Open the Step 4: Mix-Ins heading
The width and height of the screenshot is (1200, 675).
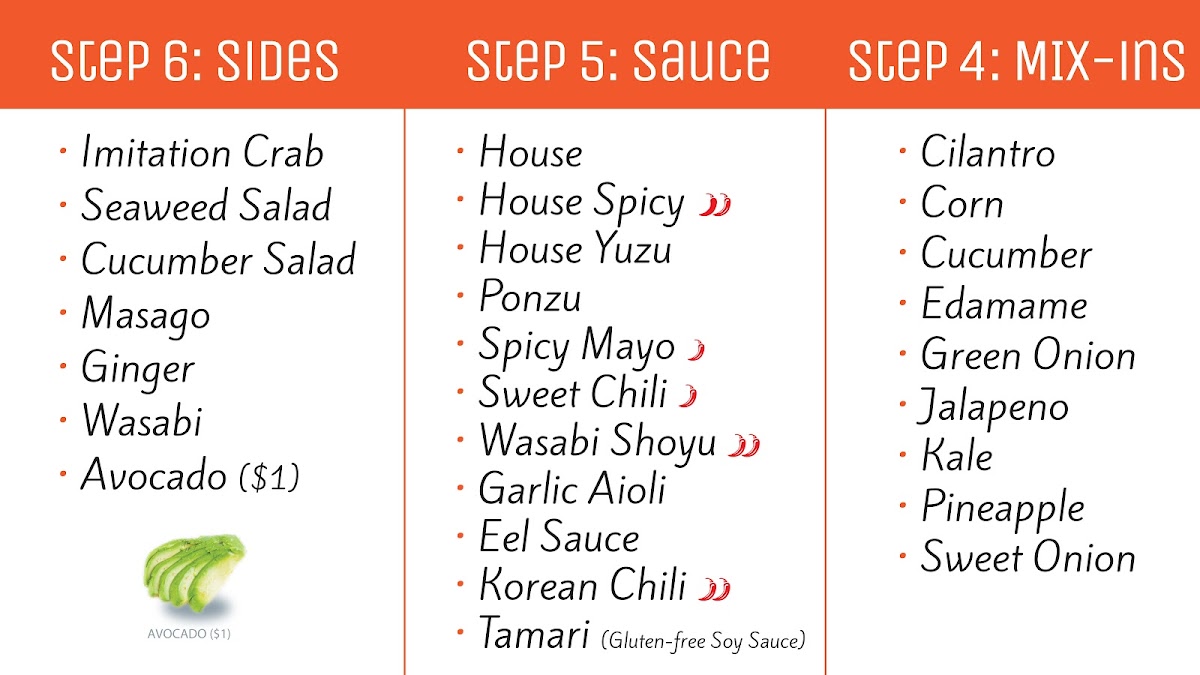(x=1017, y=60)
